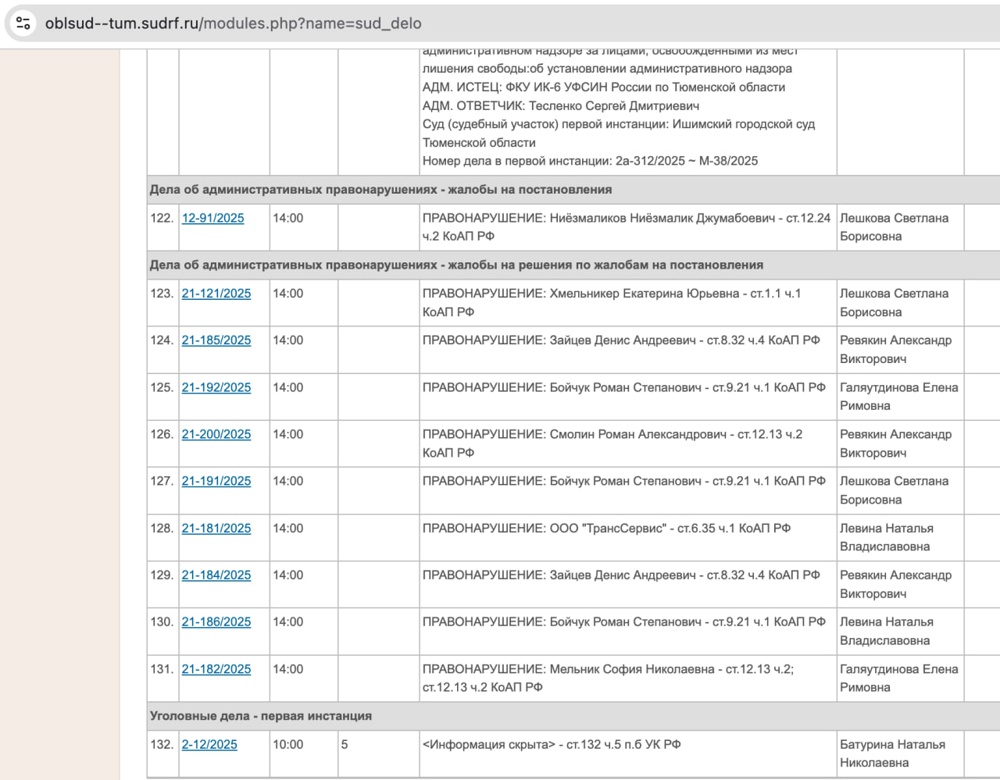Screen dimensions: 1000x780
Task: Click the offense text in row 129 (Зайцев)
Action: click(x=621, y=575)
